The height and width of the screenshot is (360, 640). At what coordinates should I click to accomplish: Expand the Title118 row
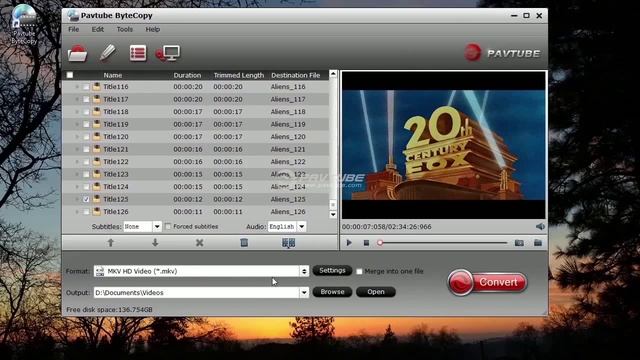coord(77,112)
